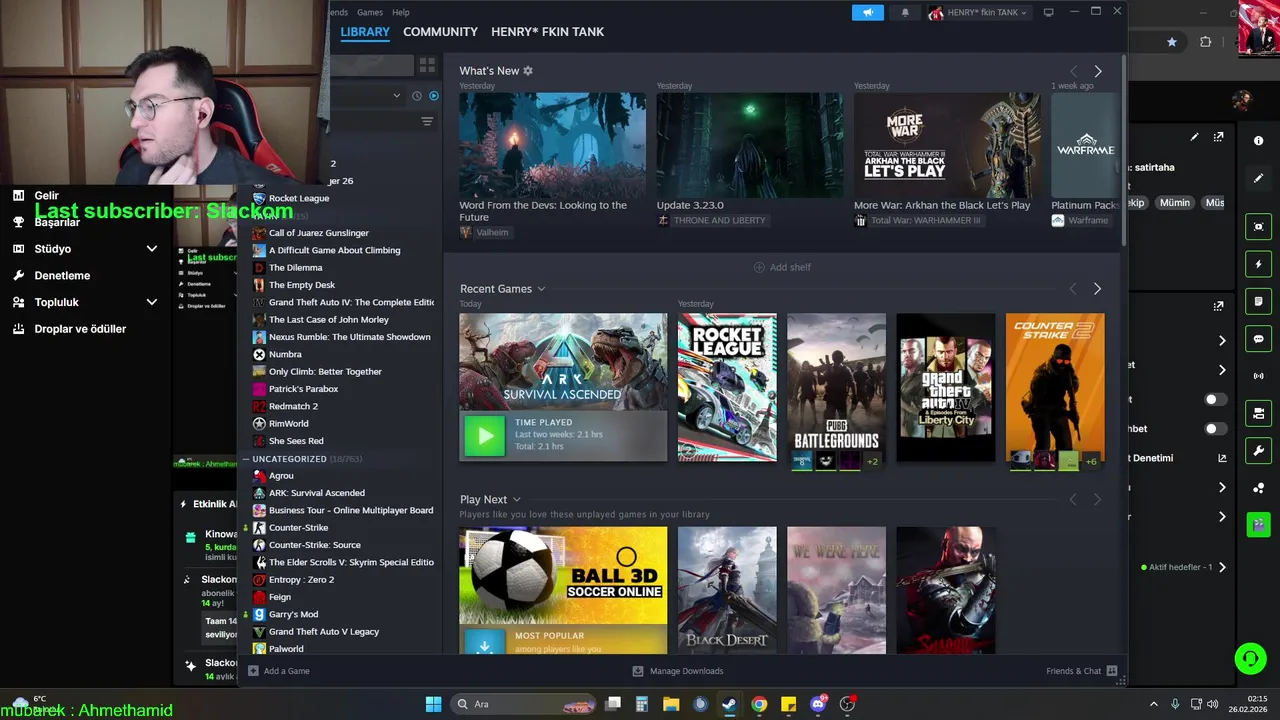1280x720 pixels.
Task: Open Steam notifications bell
Action: click(906, 12)
